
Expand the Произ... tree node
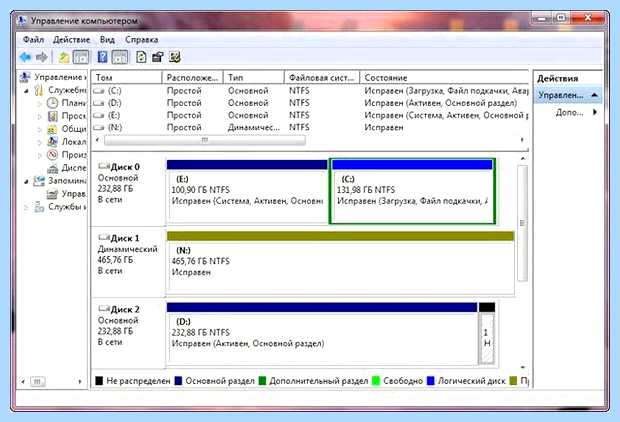pyautogui.click(x=40, y=155)
